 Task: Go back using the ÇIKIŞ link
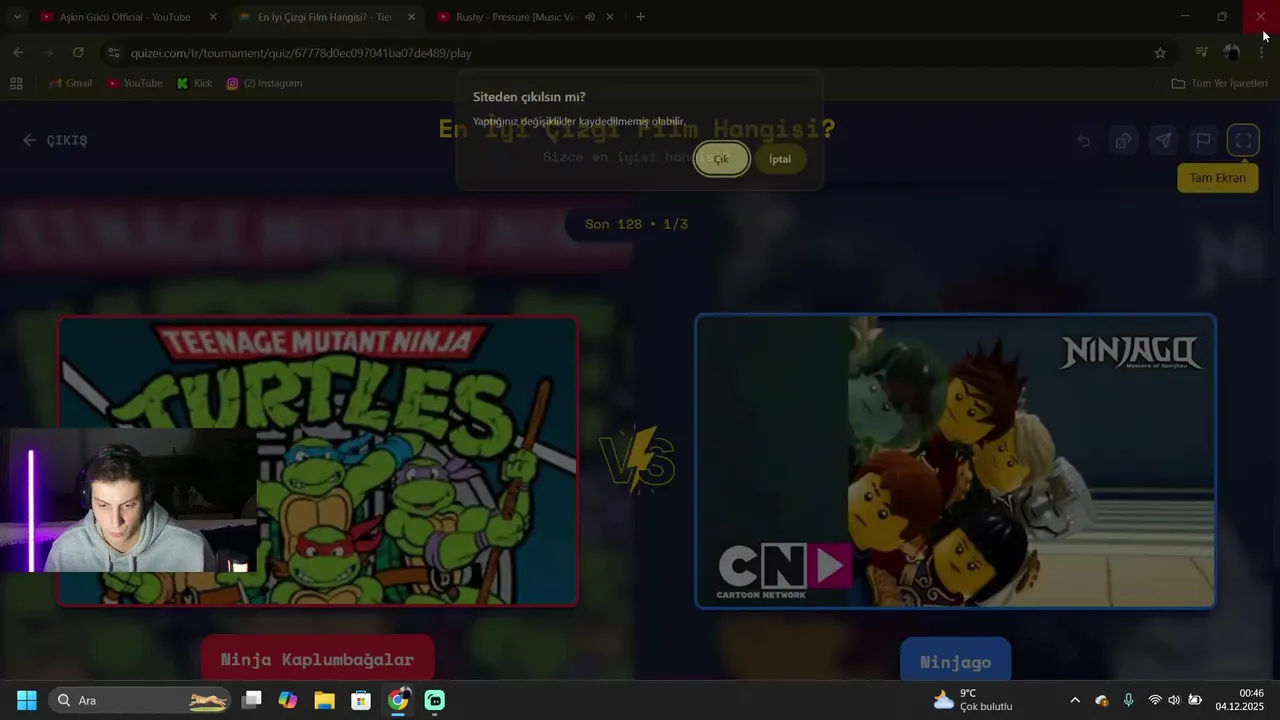click(x=56, y=140)
